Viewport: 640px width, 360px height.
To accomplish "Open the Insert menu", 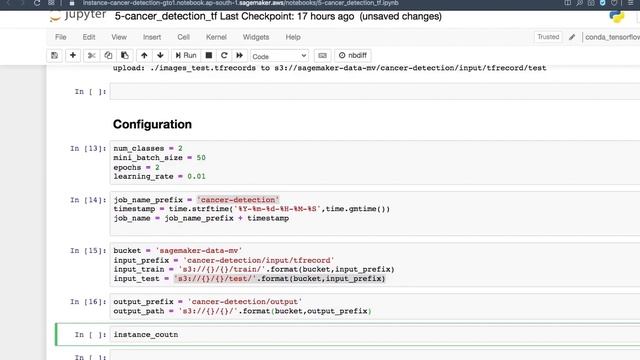I will pyautogui.click(x=152, y=37).
